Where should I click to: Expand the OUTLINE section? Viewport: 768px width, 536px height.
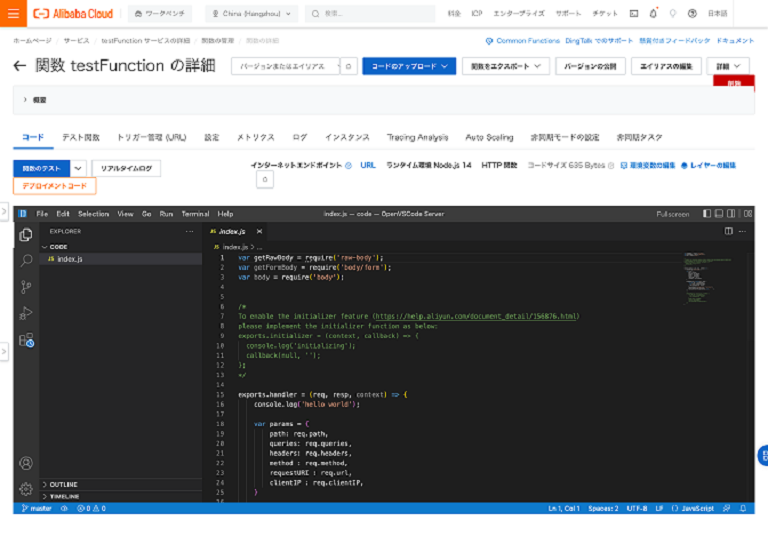pyautogui.click(x=62, y=484)
